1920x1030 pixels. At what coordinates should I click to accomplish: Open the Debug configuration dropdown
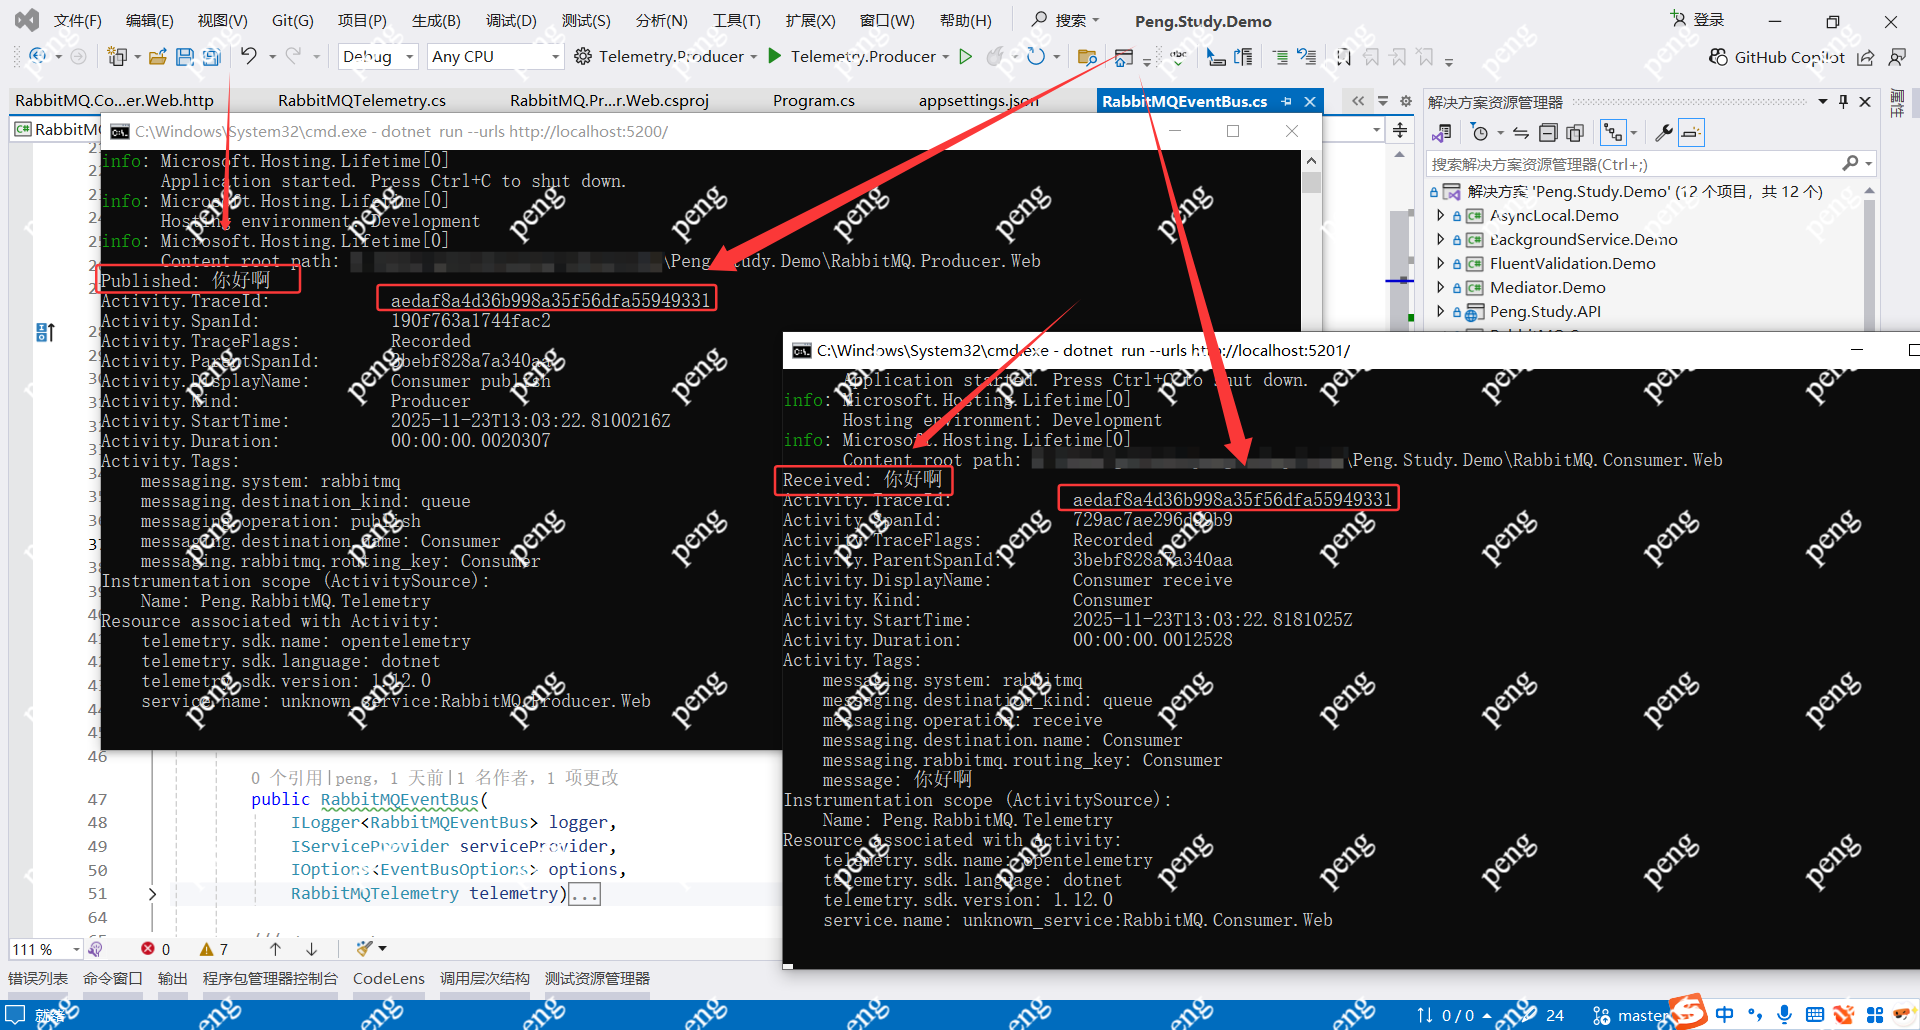pyautogui.click(x=379, y=57)
